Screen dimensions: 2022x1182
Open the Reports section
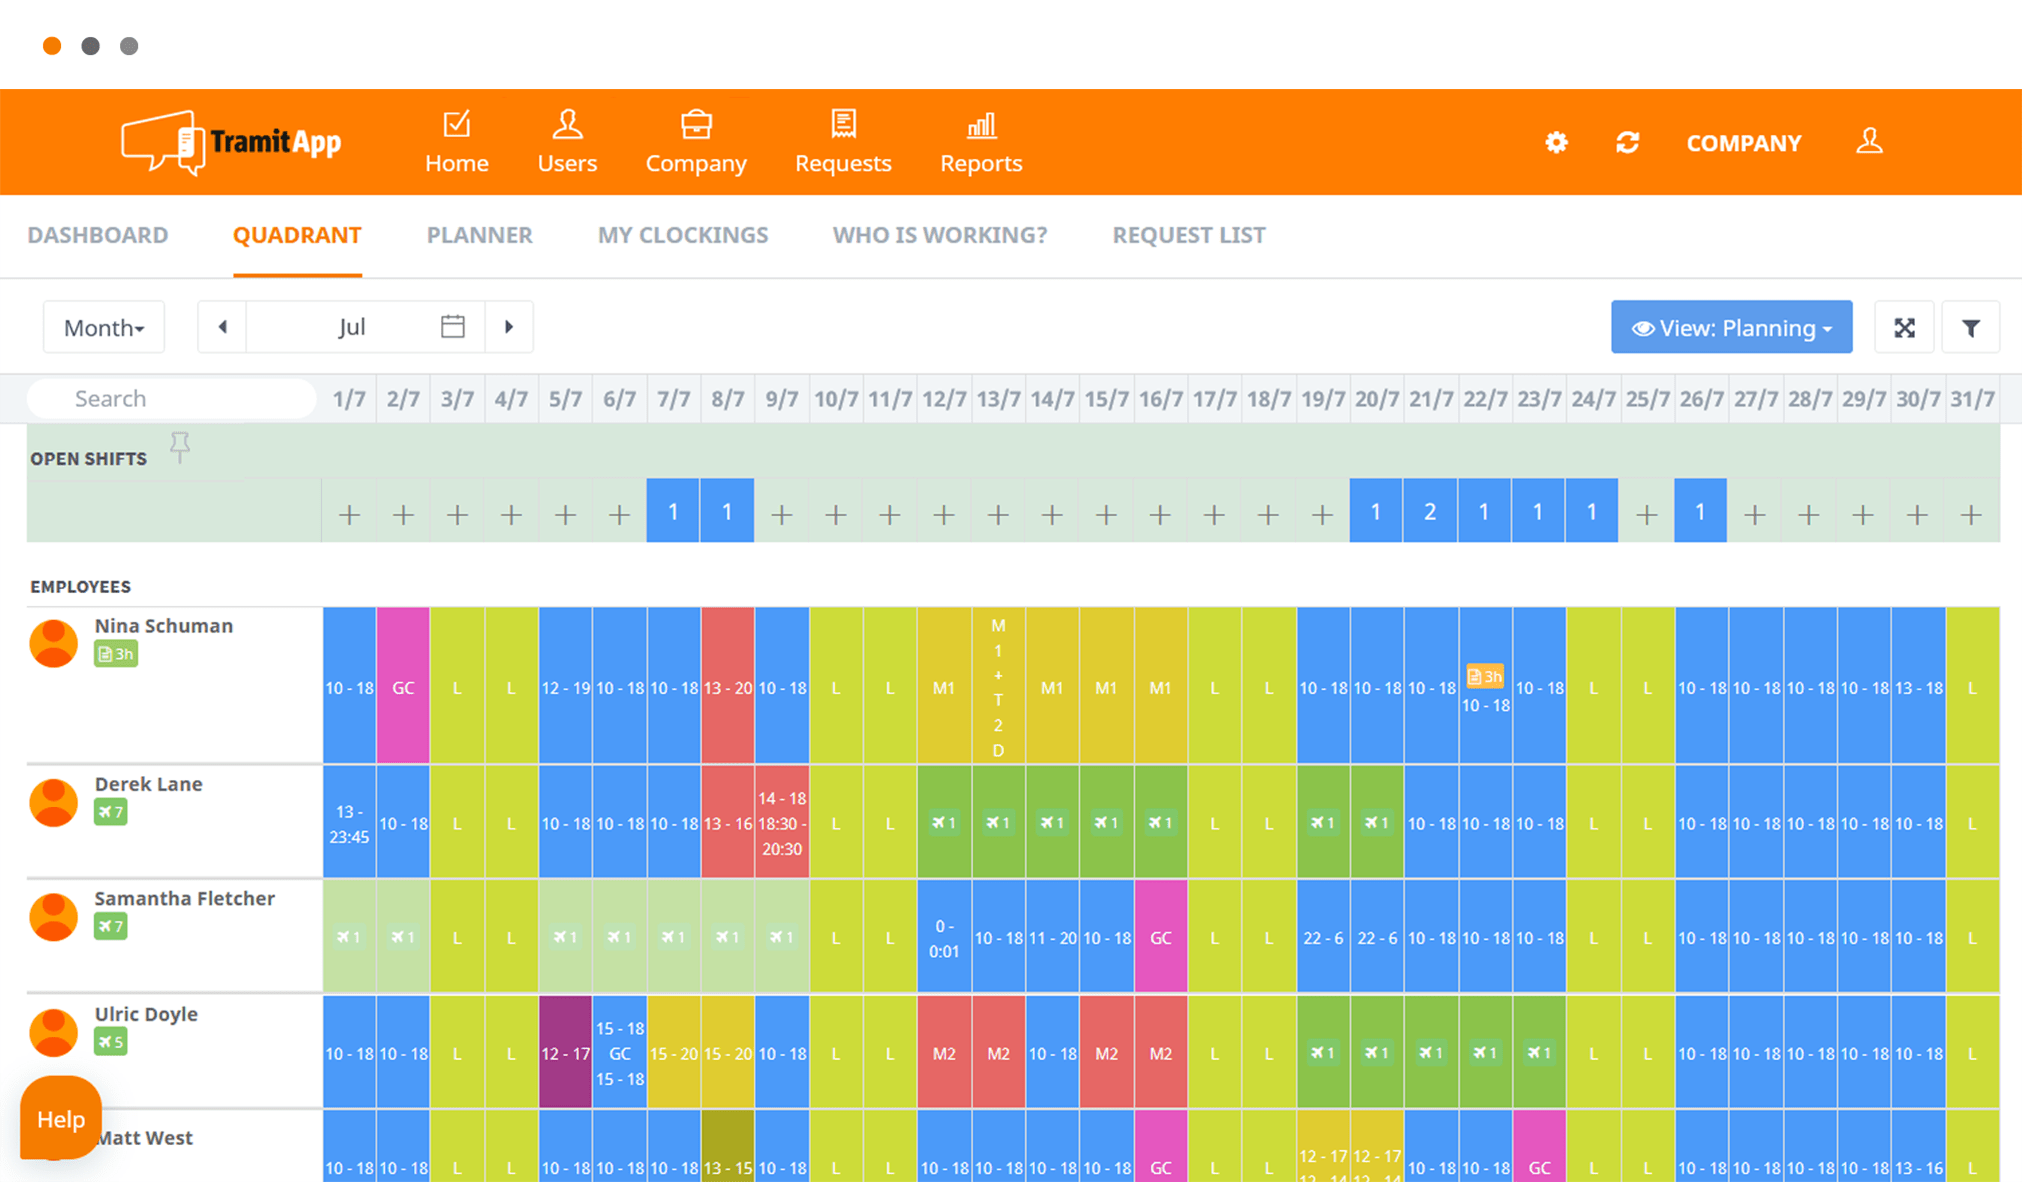[981, 142]
